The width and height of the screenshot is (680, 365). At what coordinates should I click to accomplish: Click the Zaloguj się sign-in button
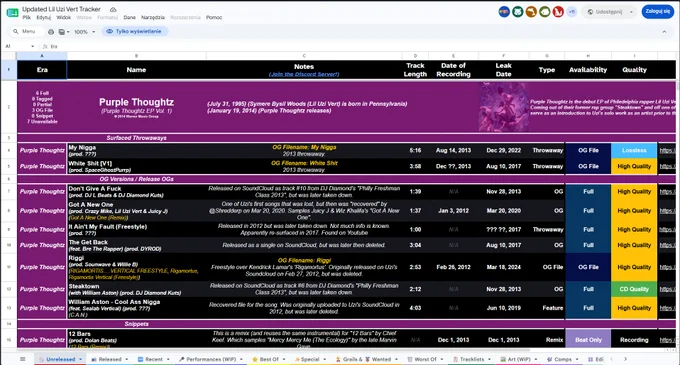pyautogui.click(x=657, y=12)
